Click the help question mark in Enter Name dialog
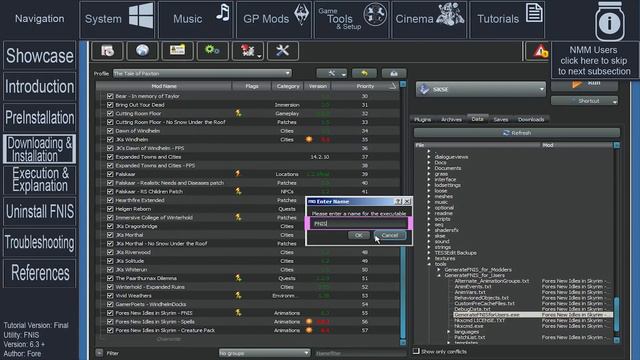Viewport: 640px width, 360px height. tap(398, 201)
